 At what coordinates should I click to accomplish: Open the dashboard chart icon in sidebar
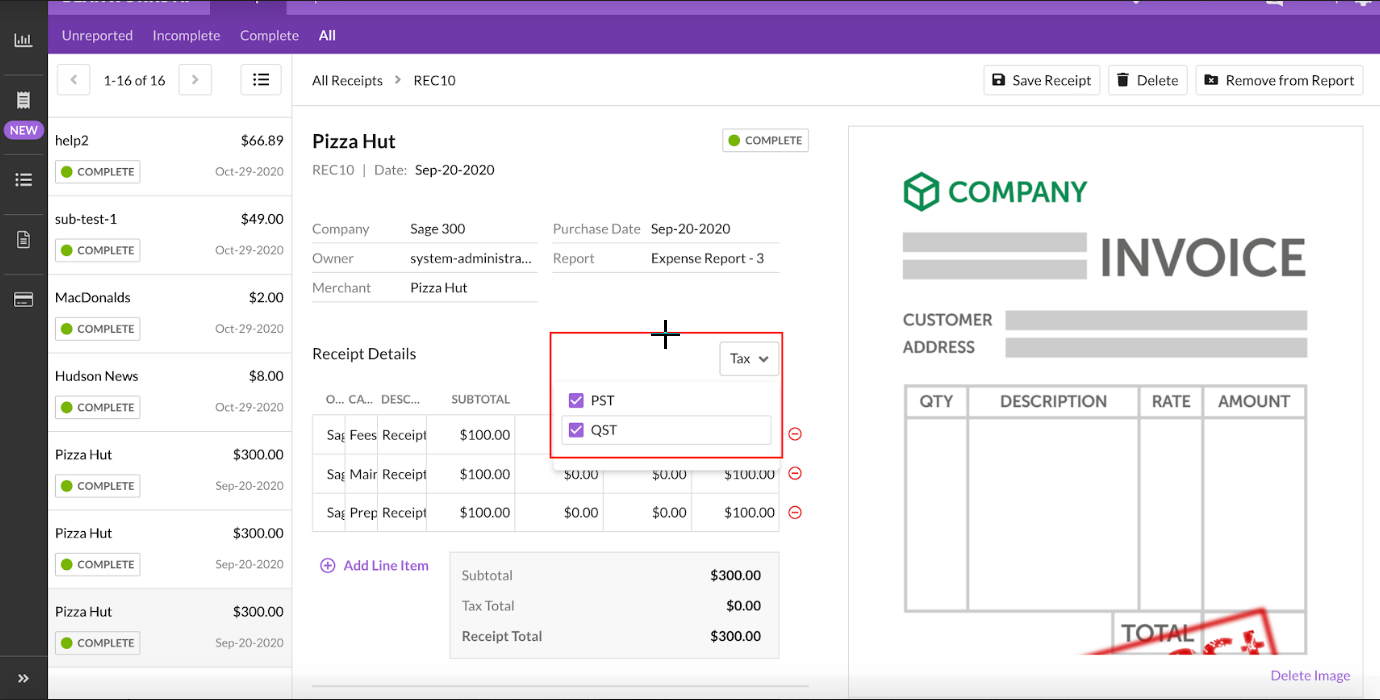(x=23, y=40)
